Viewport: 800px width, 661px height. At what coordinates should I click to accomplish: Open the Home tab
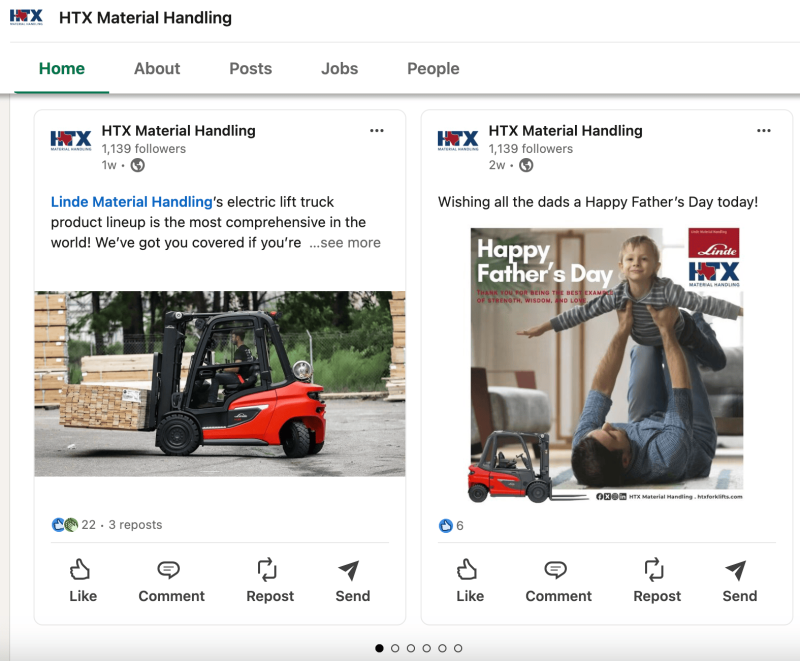62,68
